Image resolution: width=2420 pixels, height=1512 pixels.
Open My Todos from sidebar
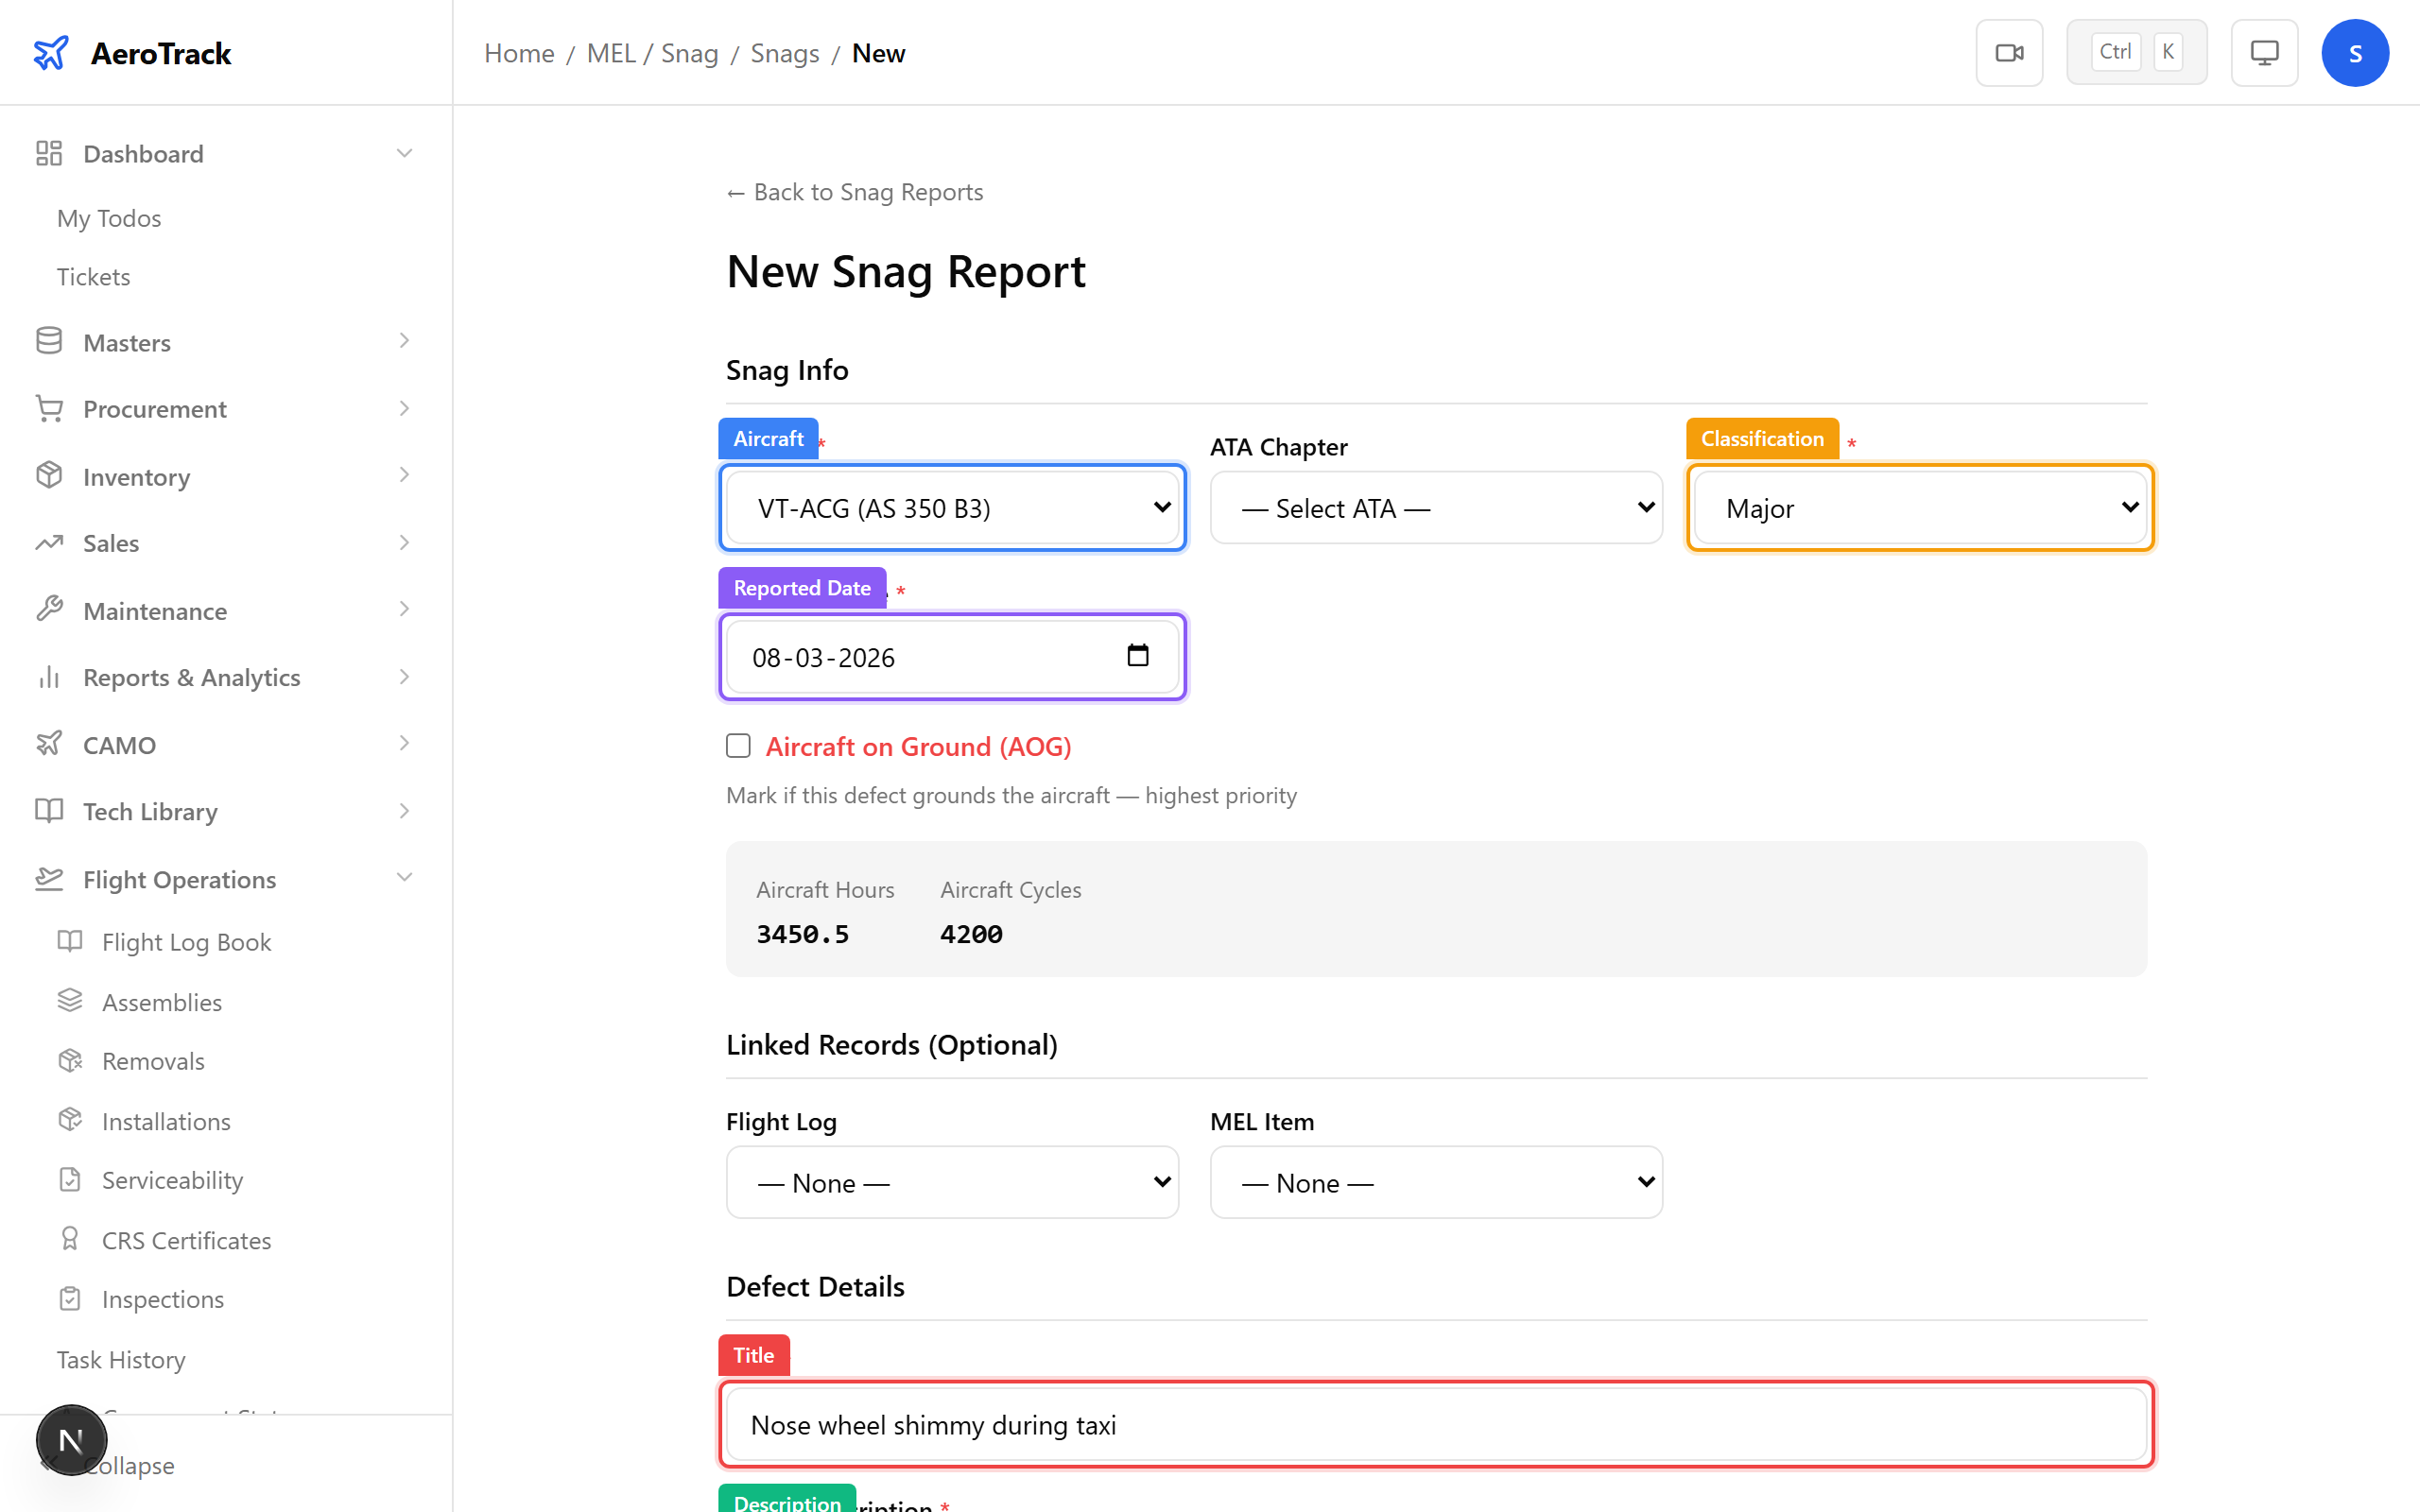tap(109, 217)
